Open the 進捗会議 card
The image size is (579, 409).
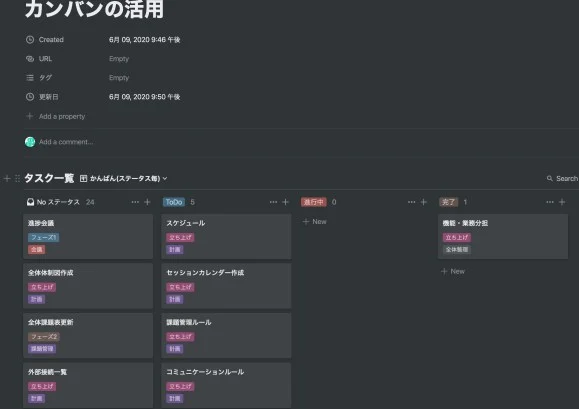[x=88, y=236]
